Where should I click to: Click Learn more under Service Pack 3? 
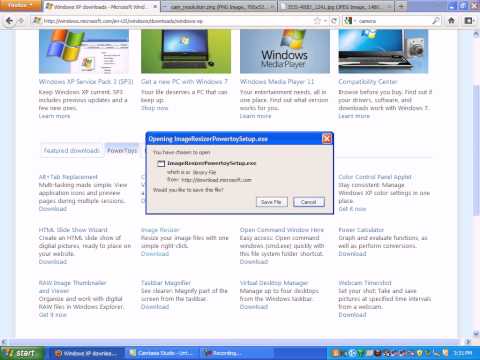(x=54, y=116)
